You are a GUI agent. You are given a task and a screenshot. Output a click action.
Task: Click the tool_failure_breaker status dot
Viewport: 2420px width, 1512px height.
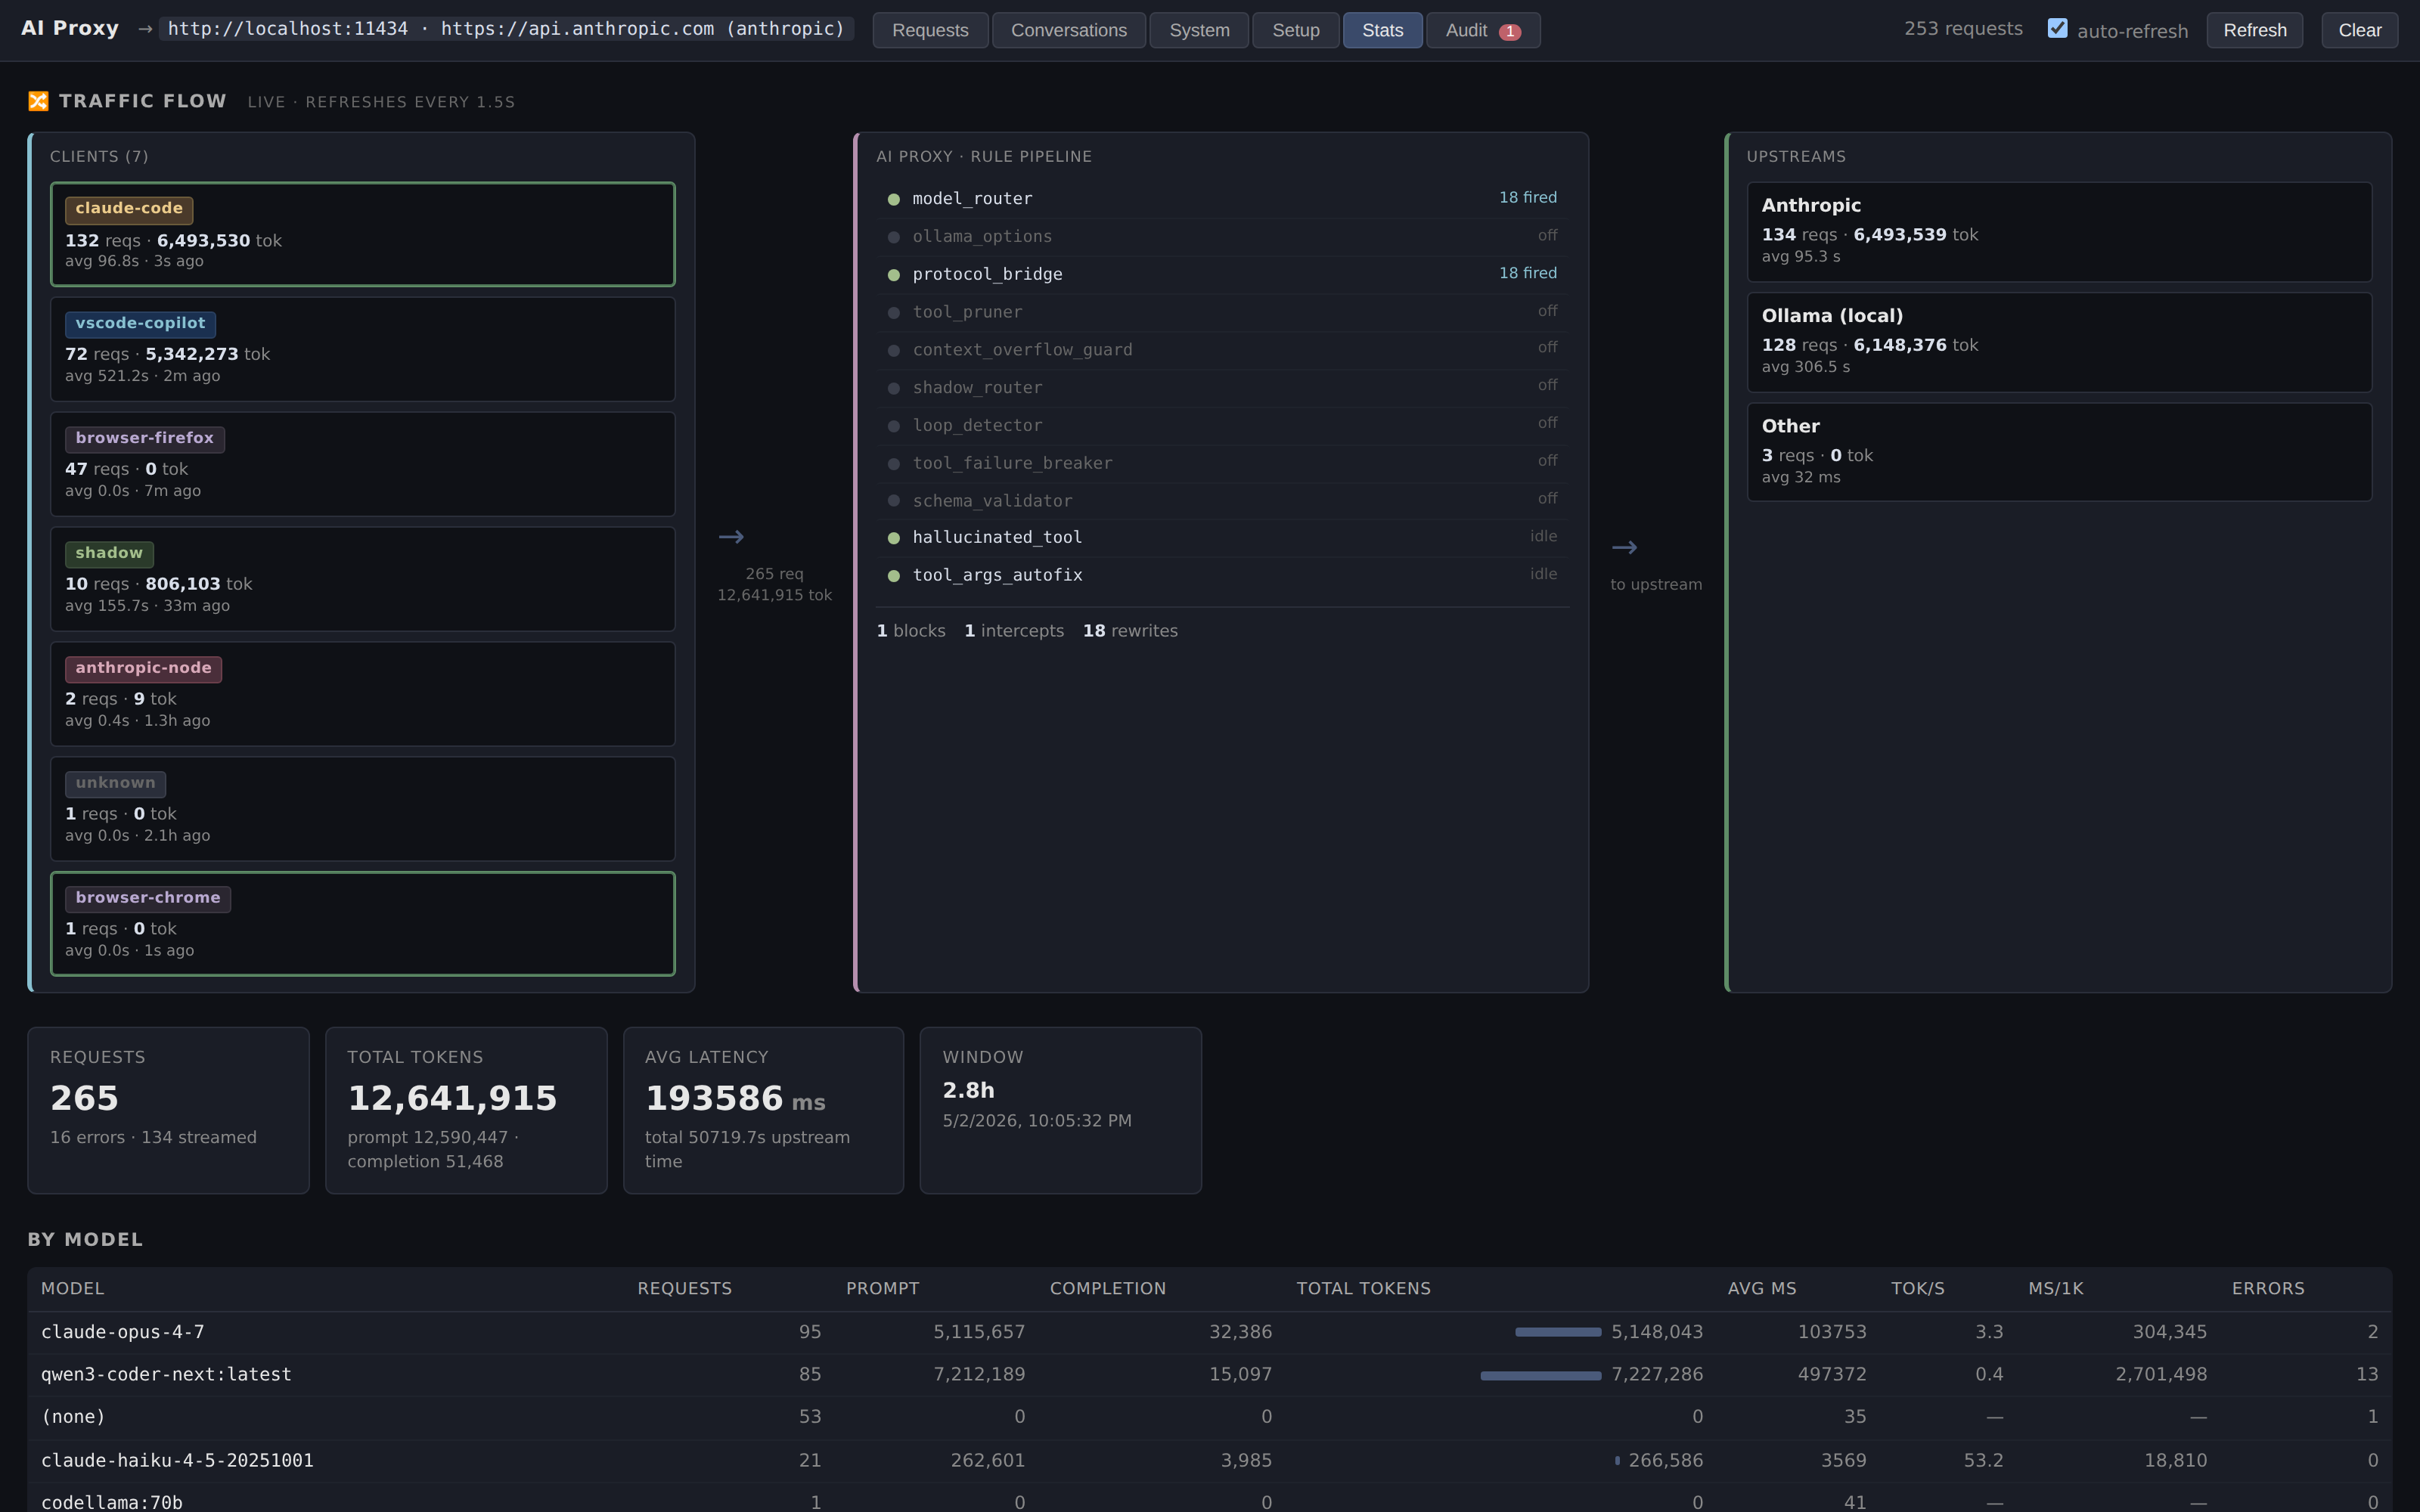[x=894, y=464]
